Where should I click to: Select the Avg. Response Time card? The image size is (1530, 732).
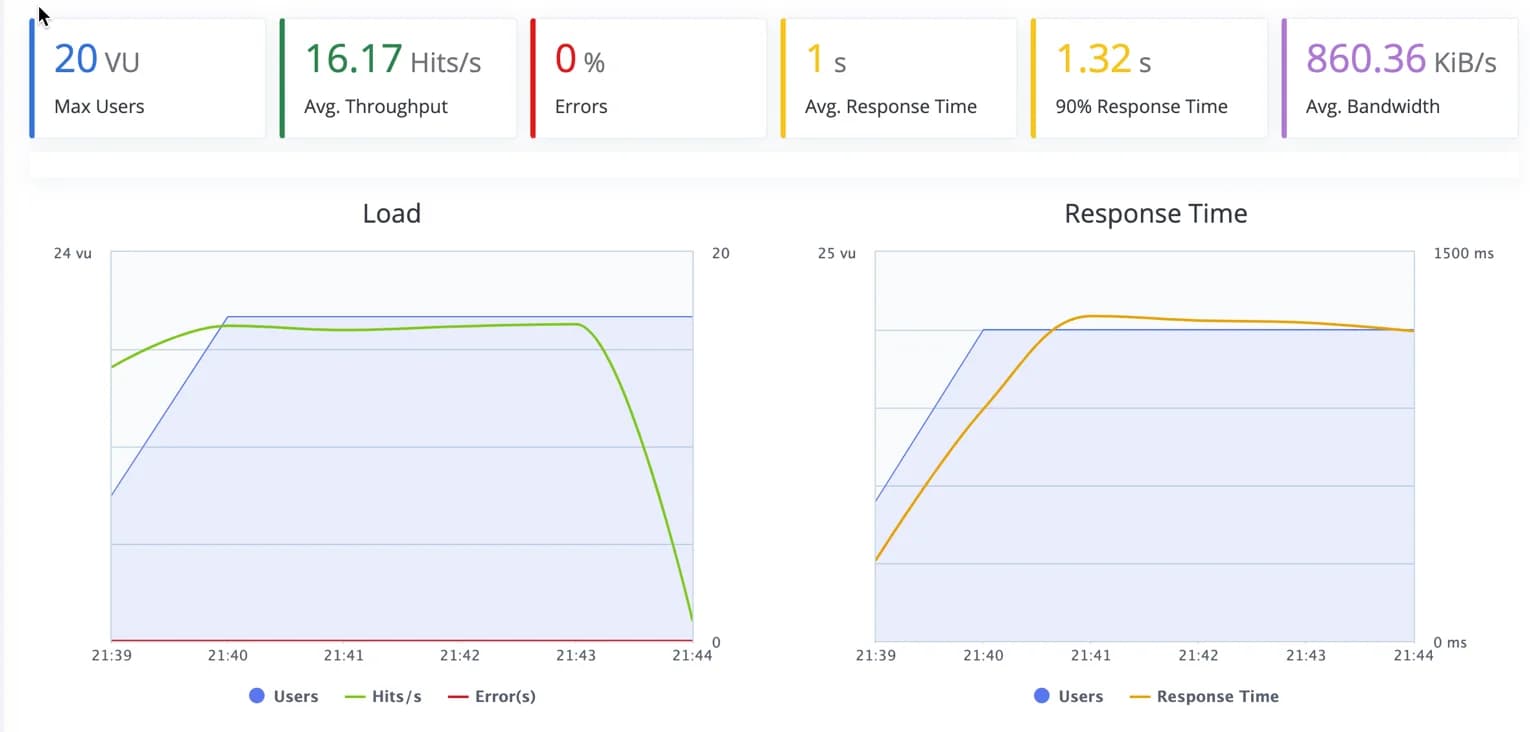[x=897, y=75]
